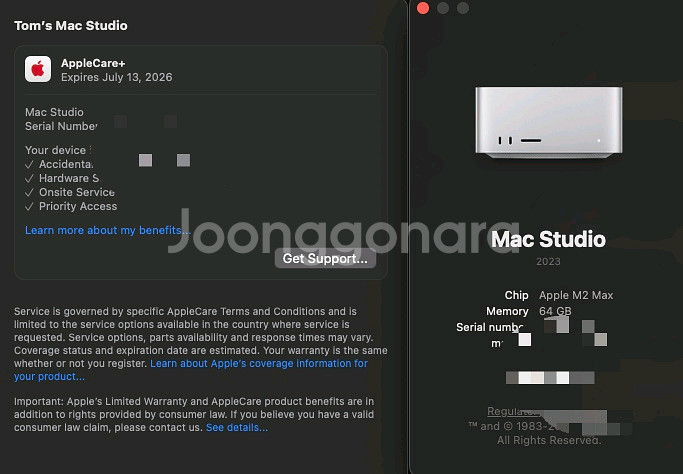Screen dimensions: 683x474
Task: Click the Mac Studio computer image
Action: [x=549, y=122]
